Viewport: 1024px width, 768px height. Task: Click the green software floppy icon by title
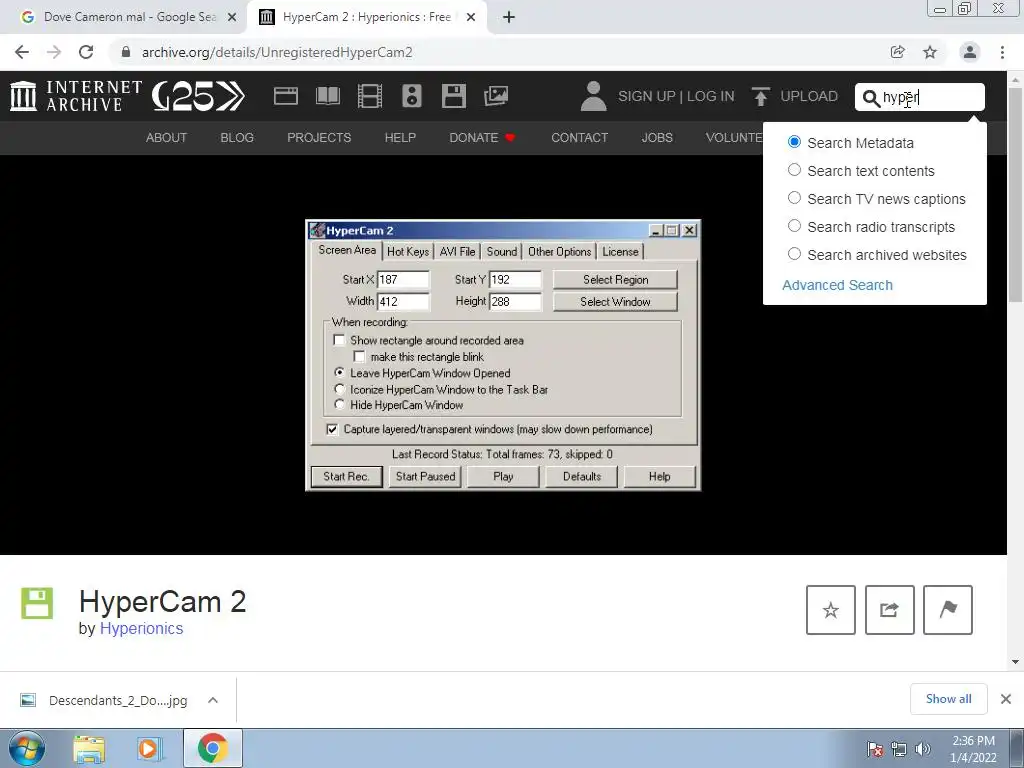click(x=37, y=603)
